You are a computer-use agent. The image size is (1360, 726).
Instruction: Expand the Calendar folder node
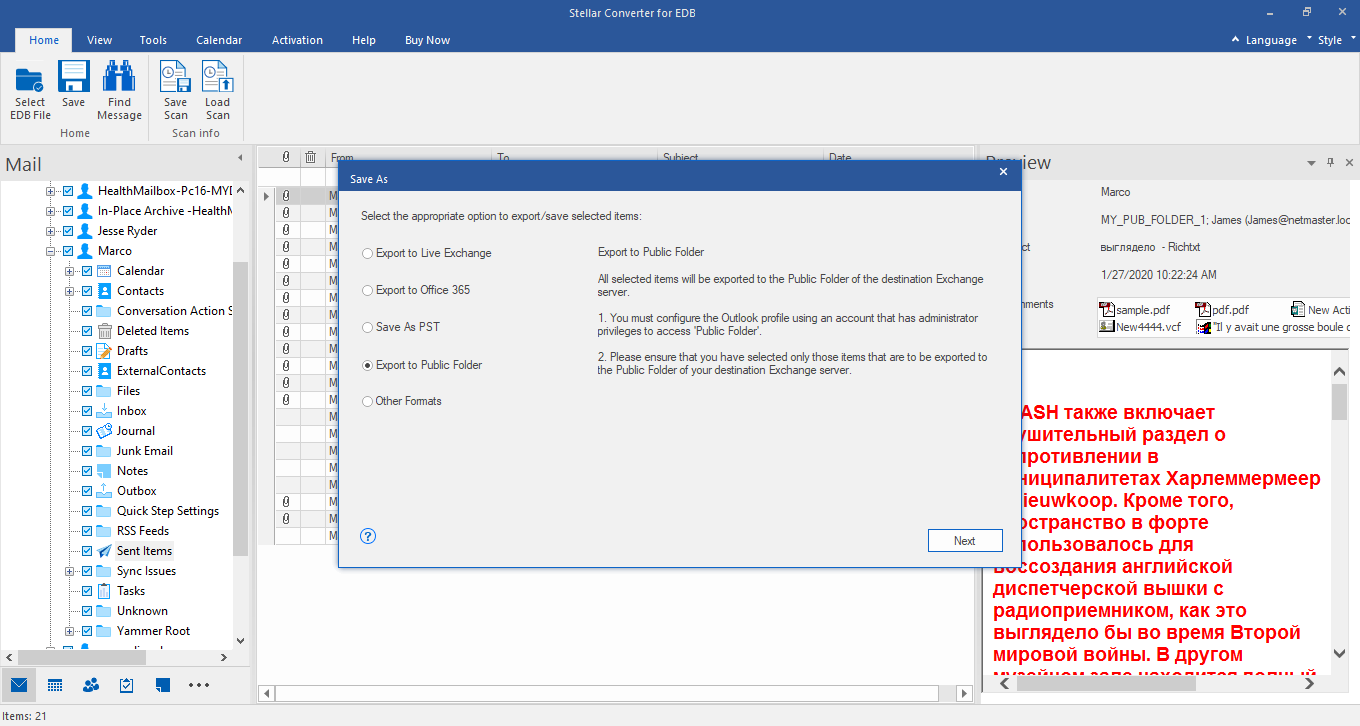pos(69,271)
